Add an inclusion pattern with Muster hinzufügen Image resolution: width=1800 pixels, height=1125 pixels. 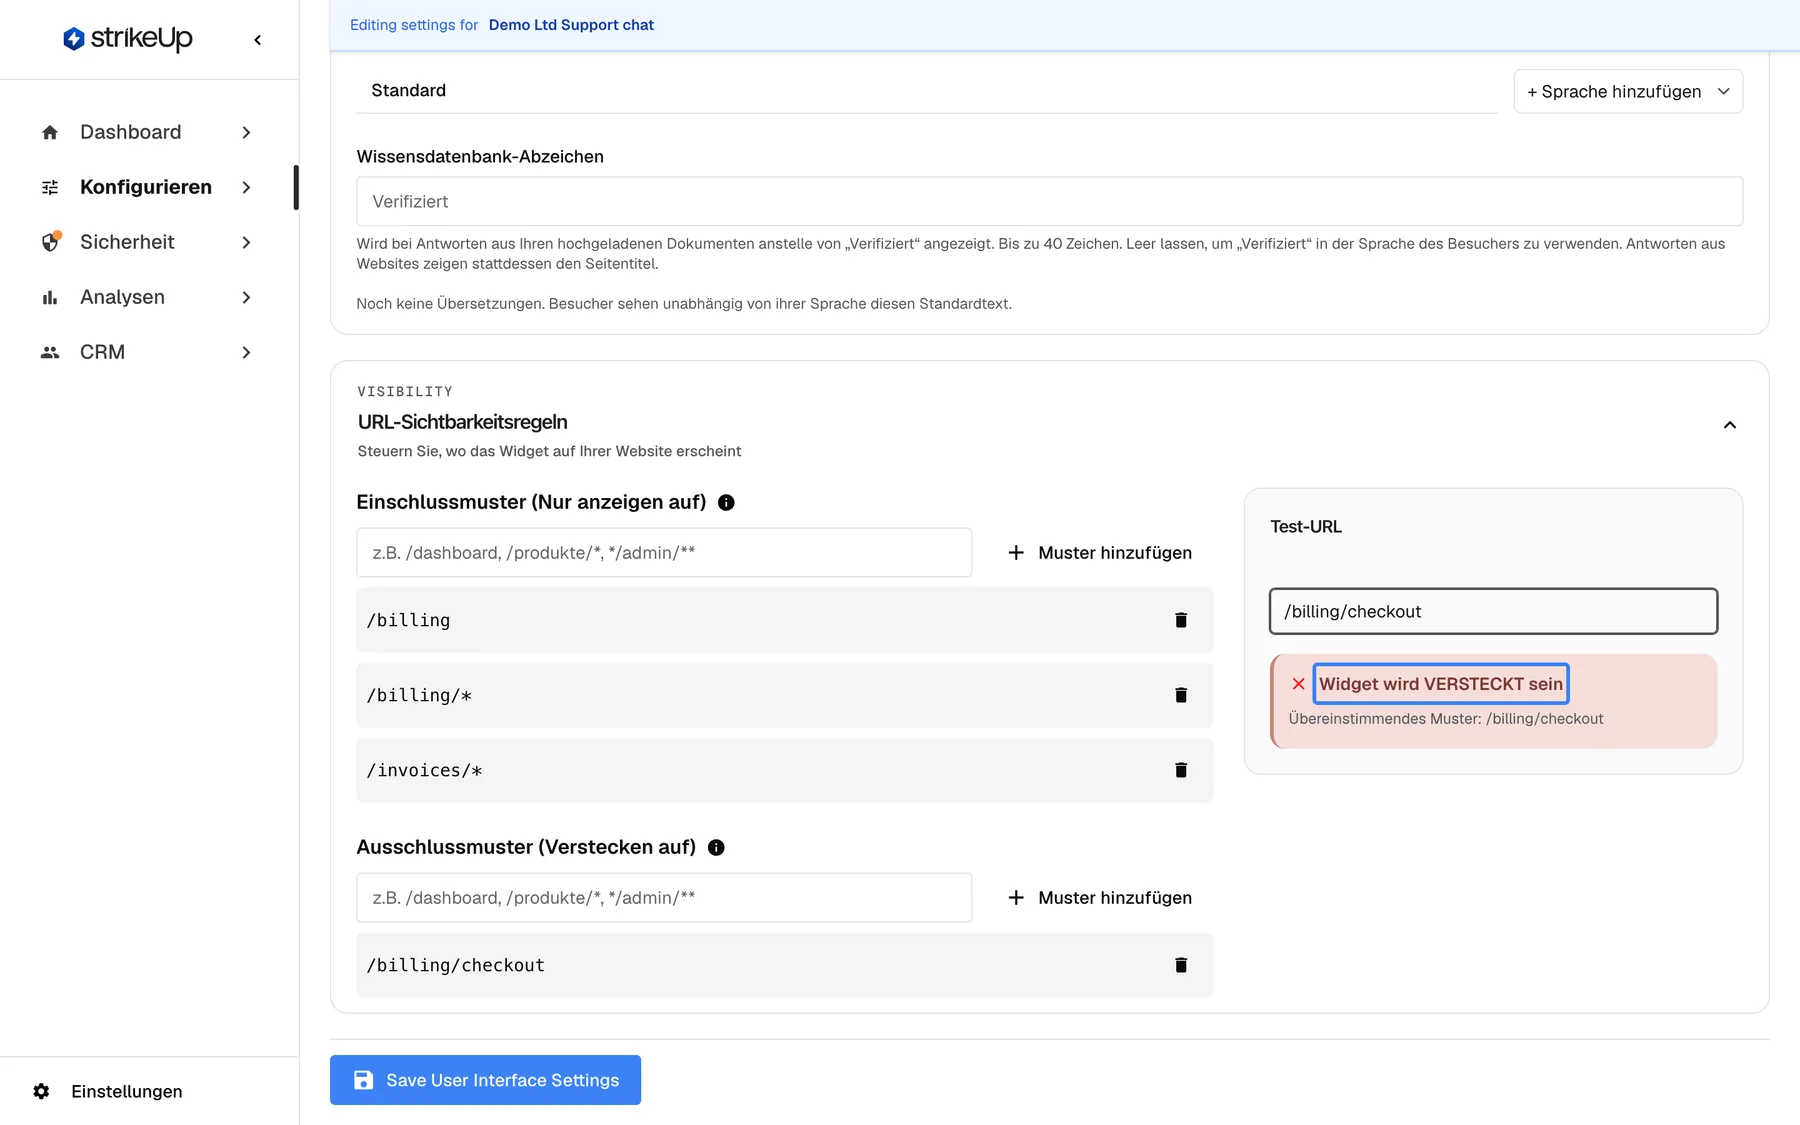click(1100, 553)
